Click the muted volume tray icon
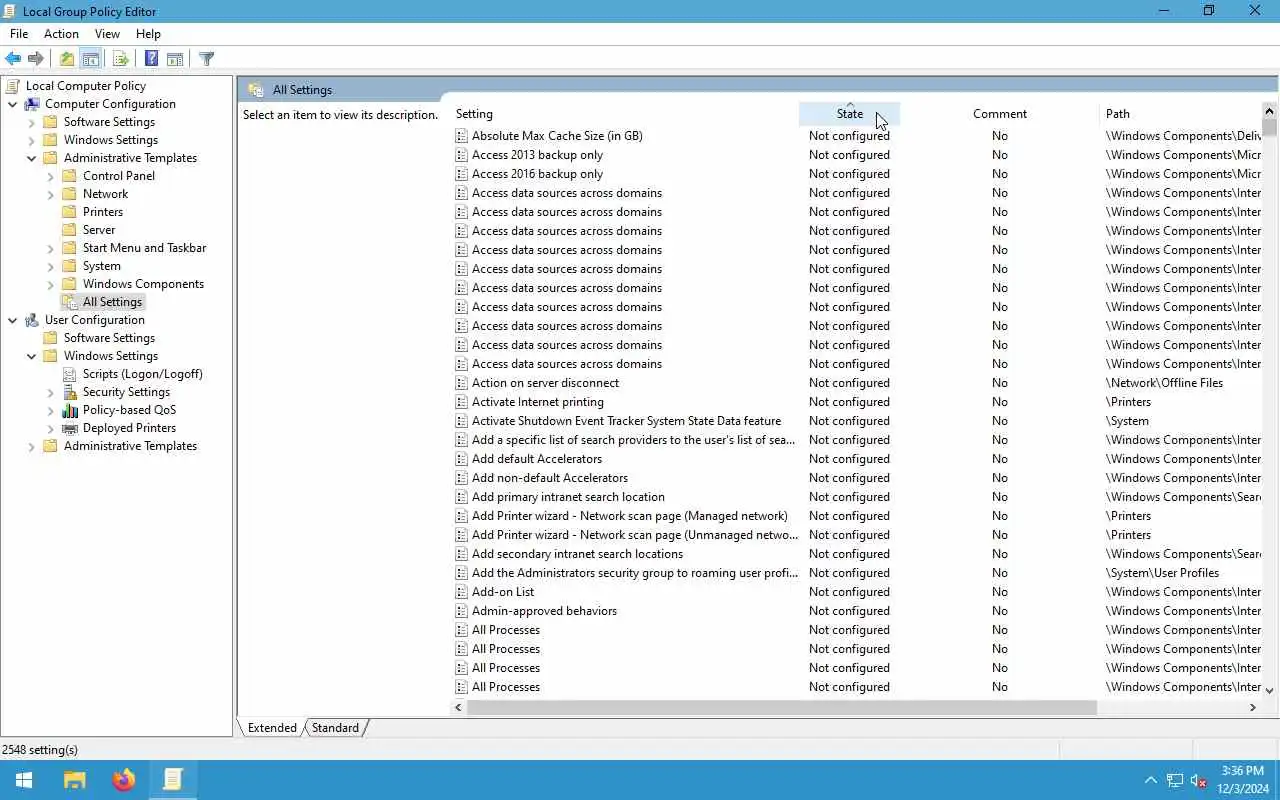Viewport: 1280px width, 800px height. point(1198,780)
